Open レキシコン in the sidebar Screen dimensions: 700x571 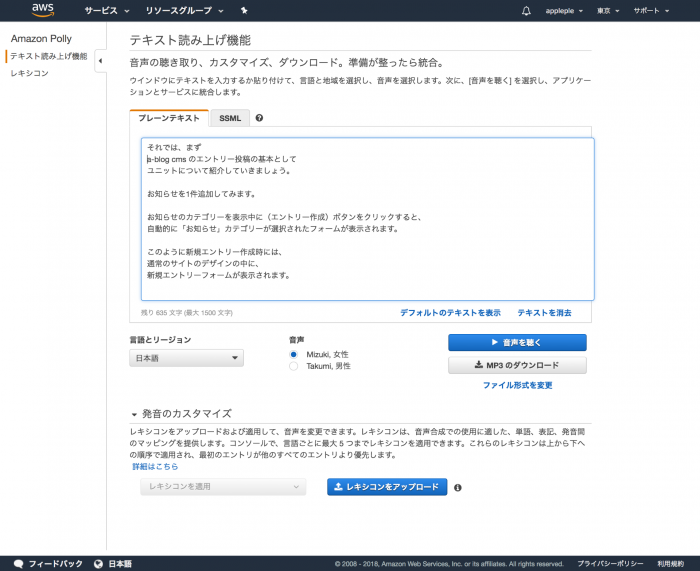coord(29,73)
